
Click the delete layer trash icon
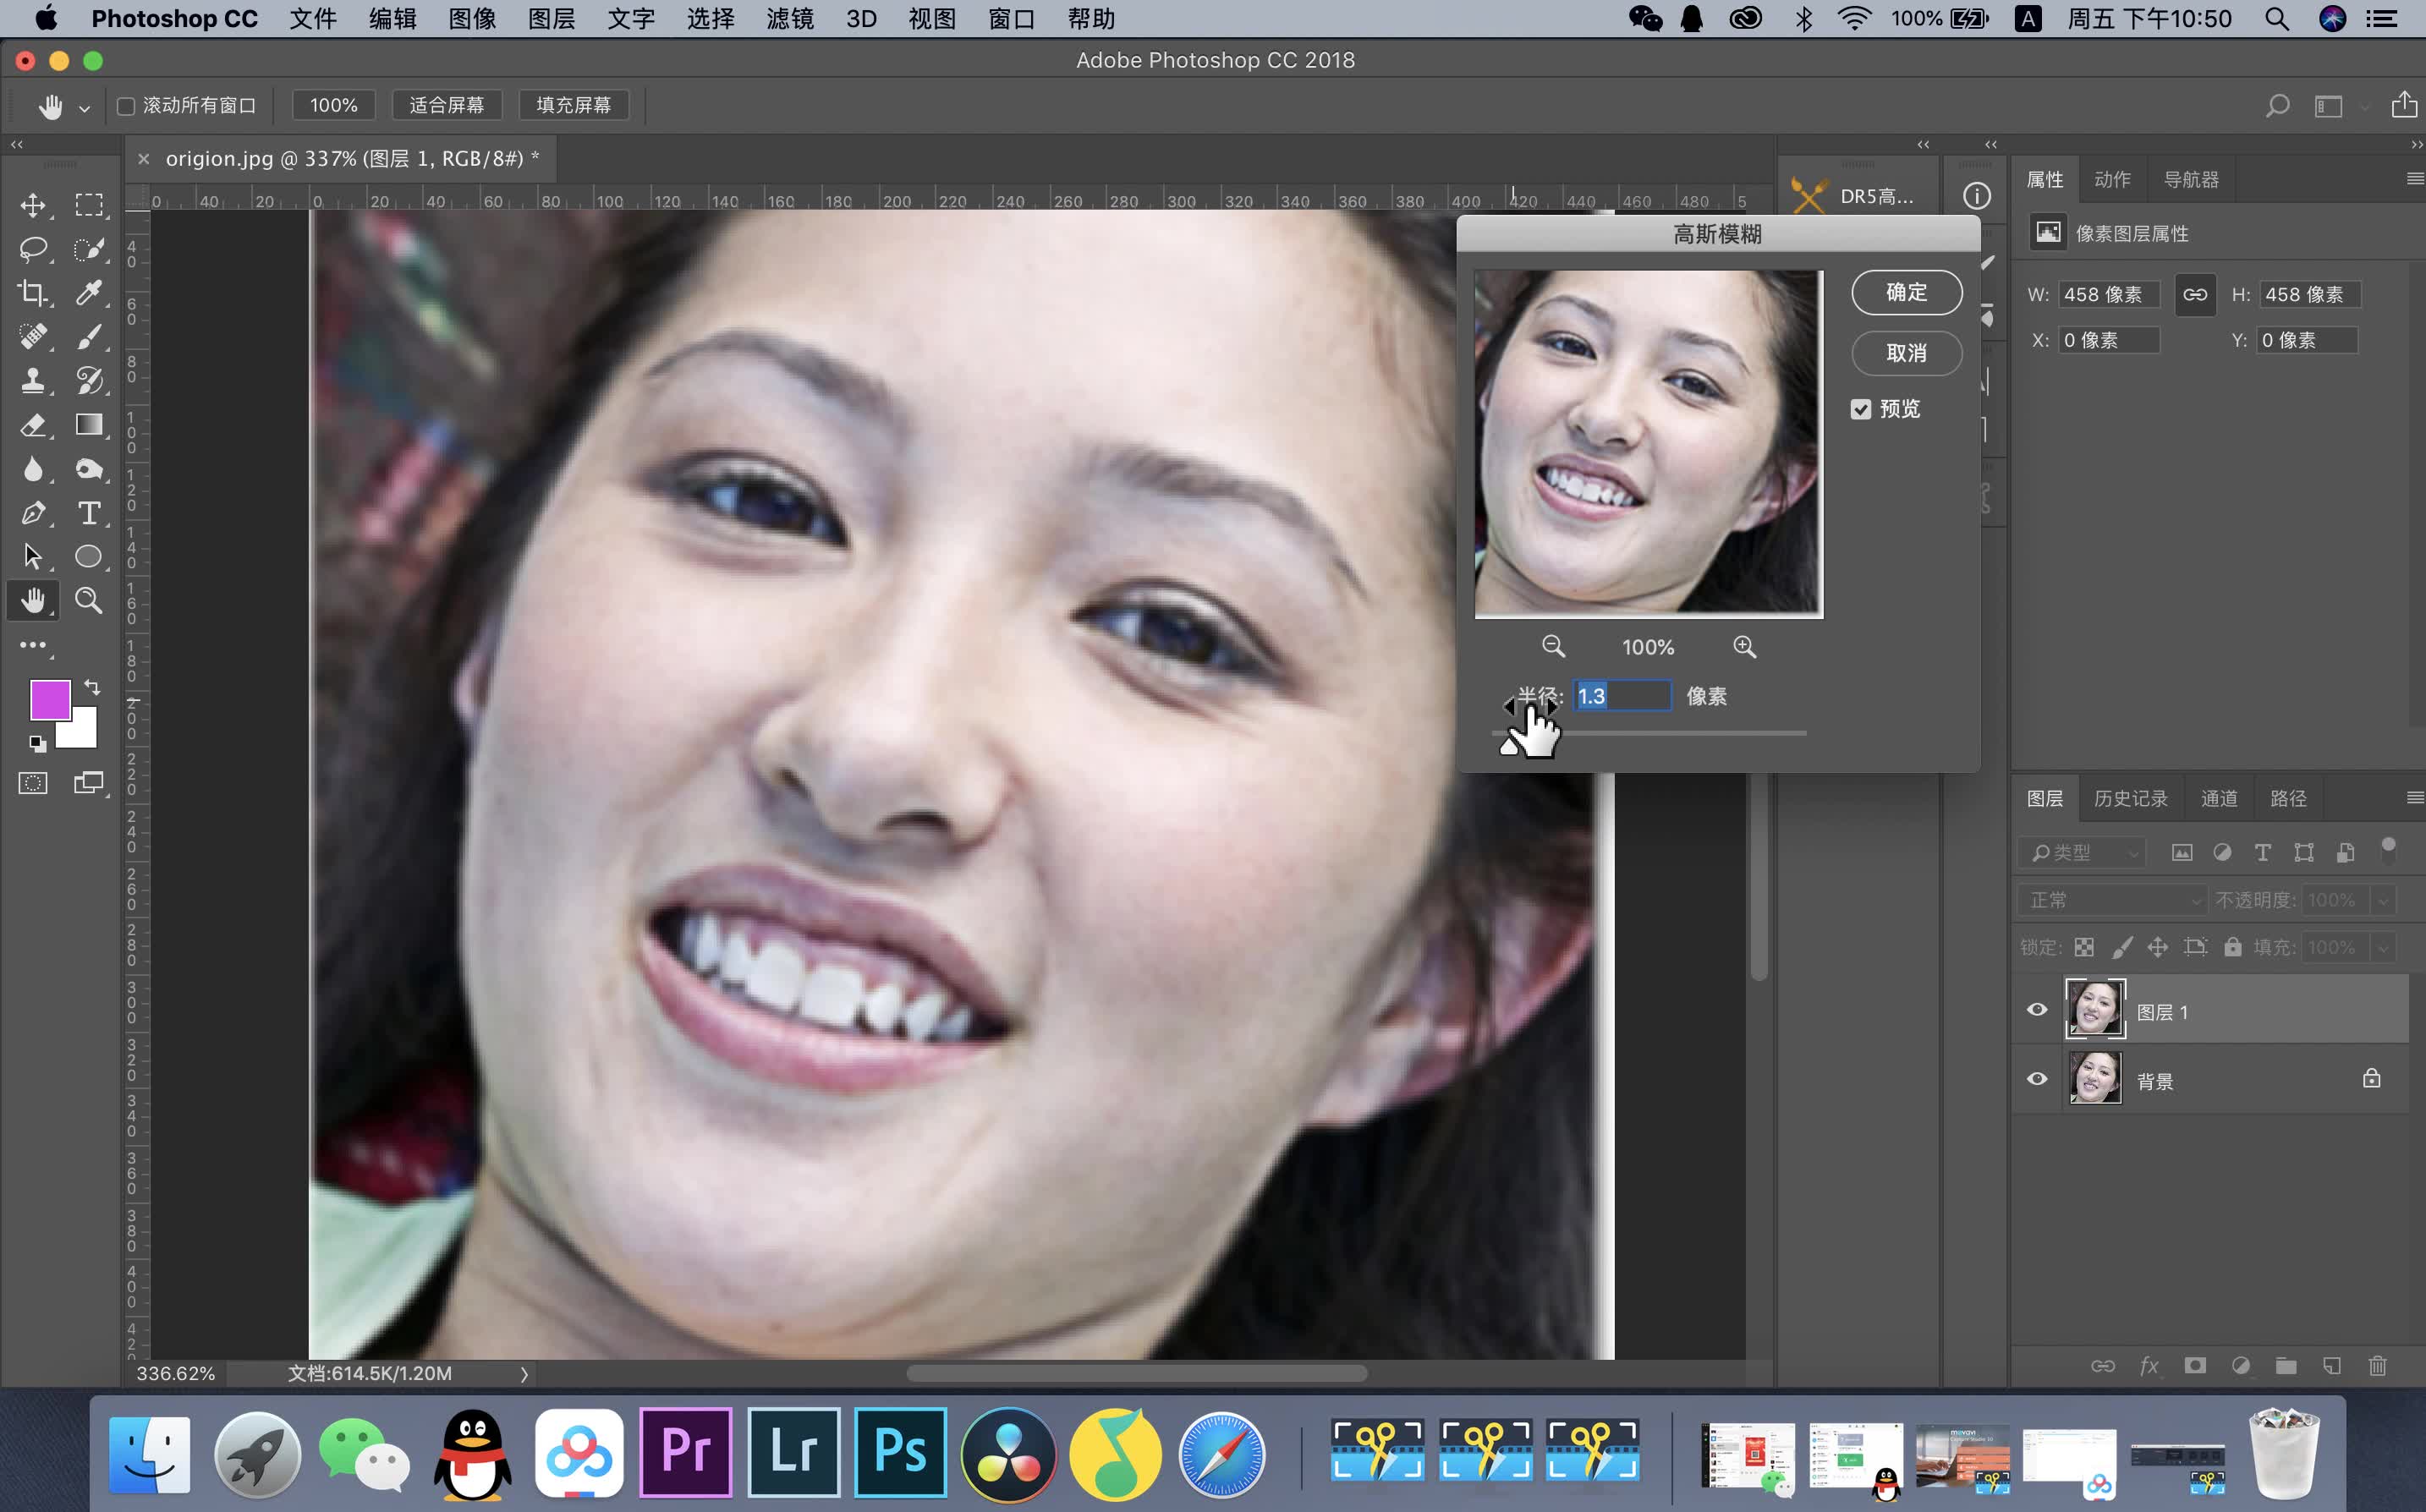(2377, 1365)
